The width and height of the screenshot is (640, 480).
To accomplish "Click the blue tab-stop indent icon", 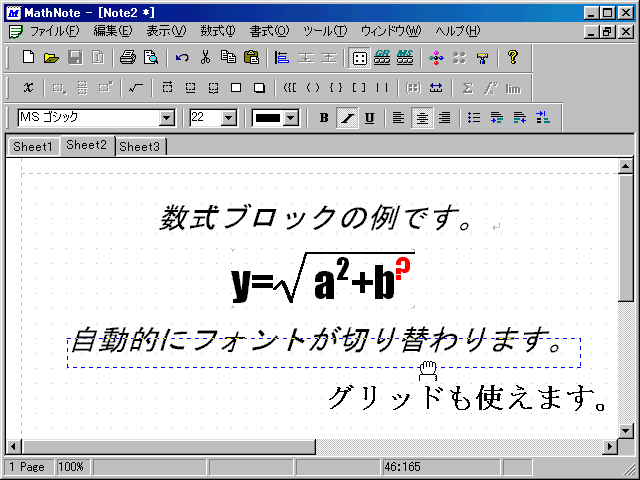I will click(x=543, y=118).
